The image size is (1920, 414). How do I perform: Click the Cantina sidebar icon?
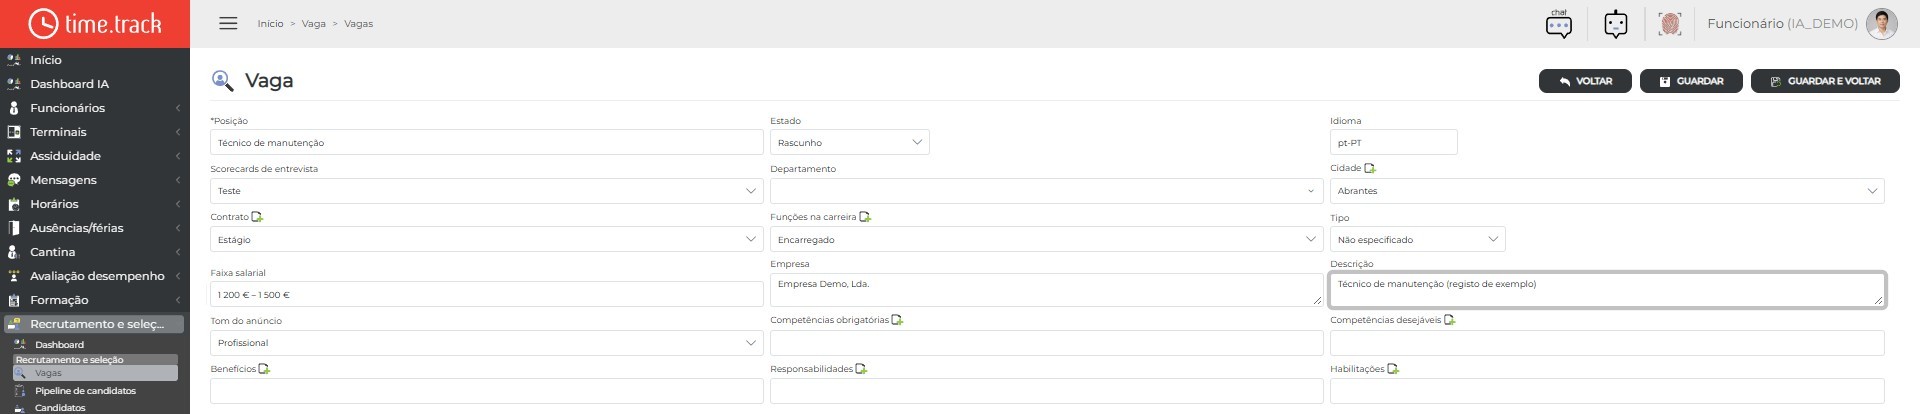click(x=14, y=252)
